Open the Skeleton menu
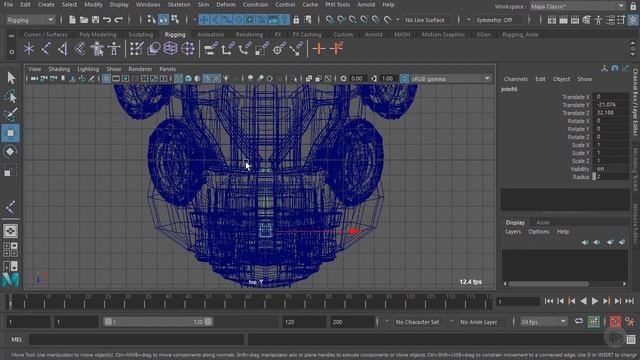The image size is (640, 360). pos(179,4)
